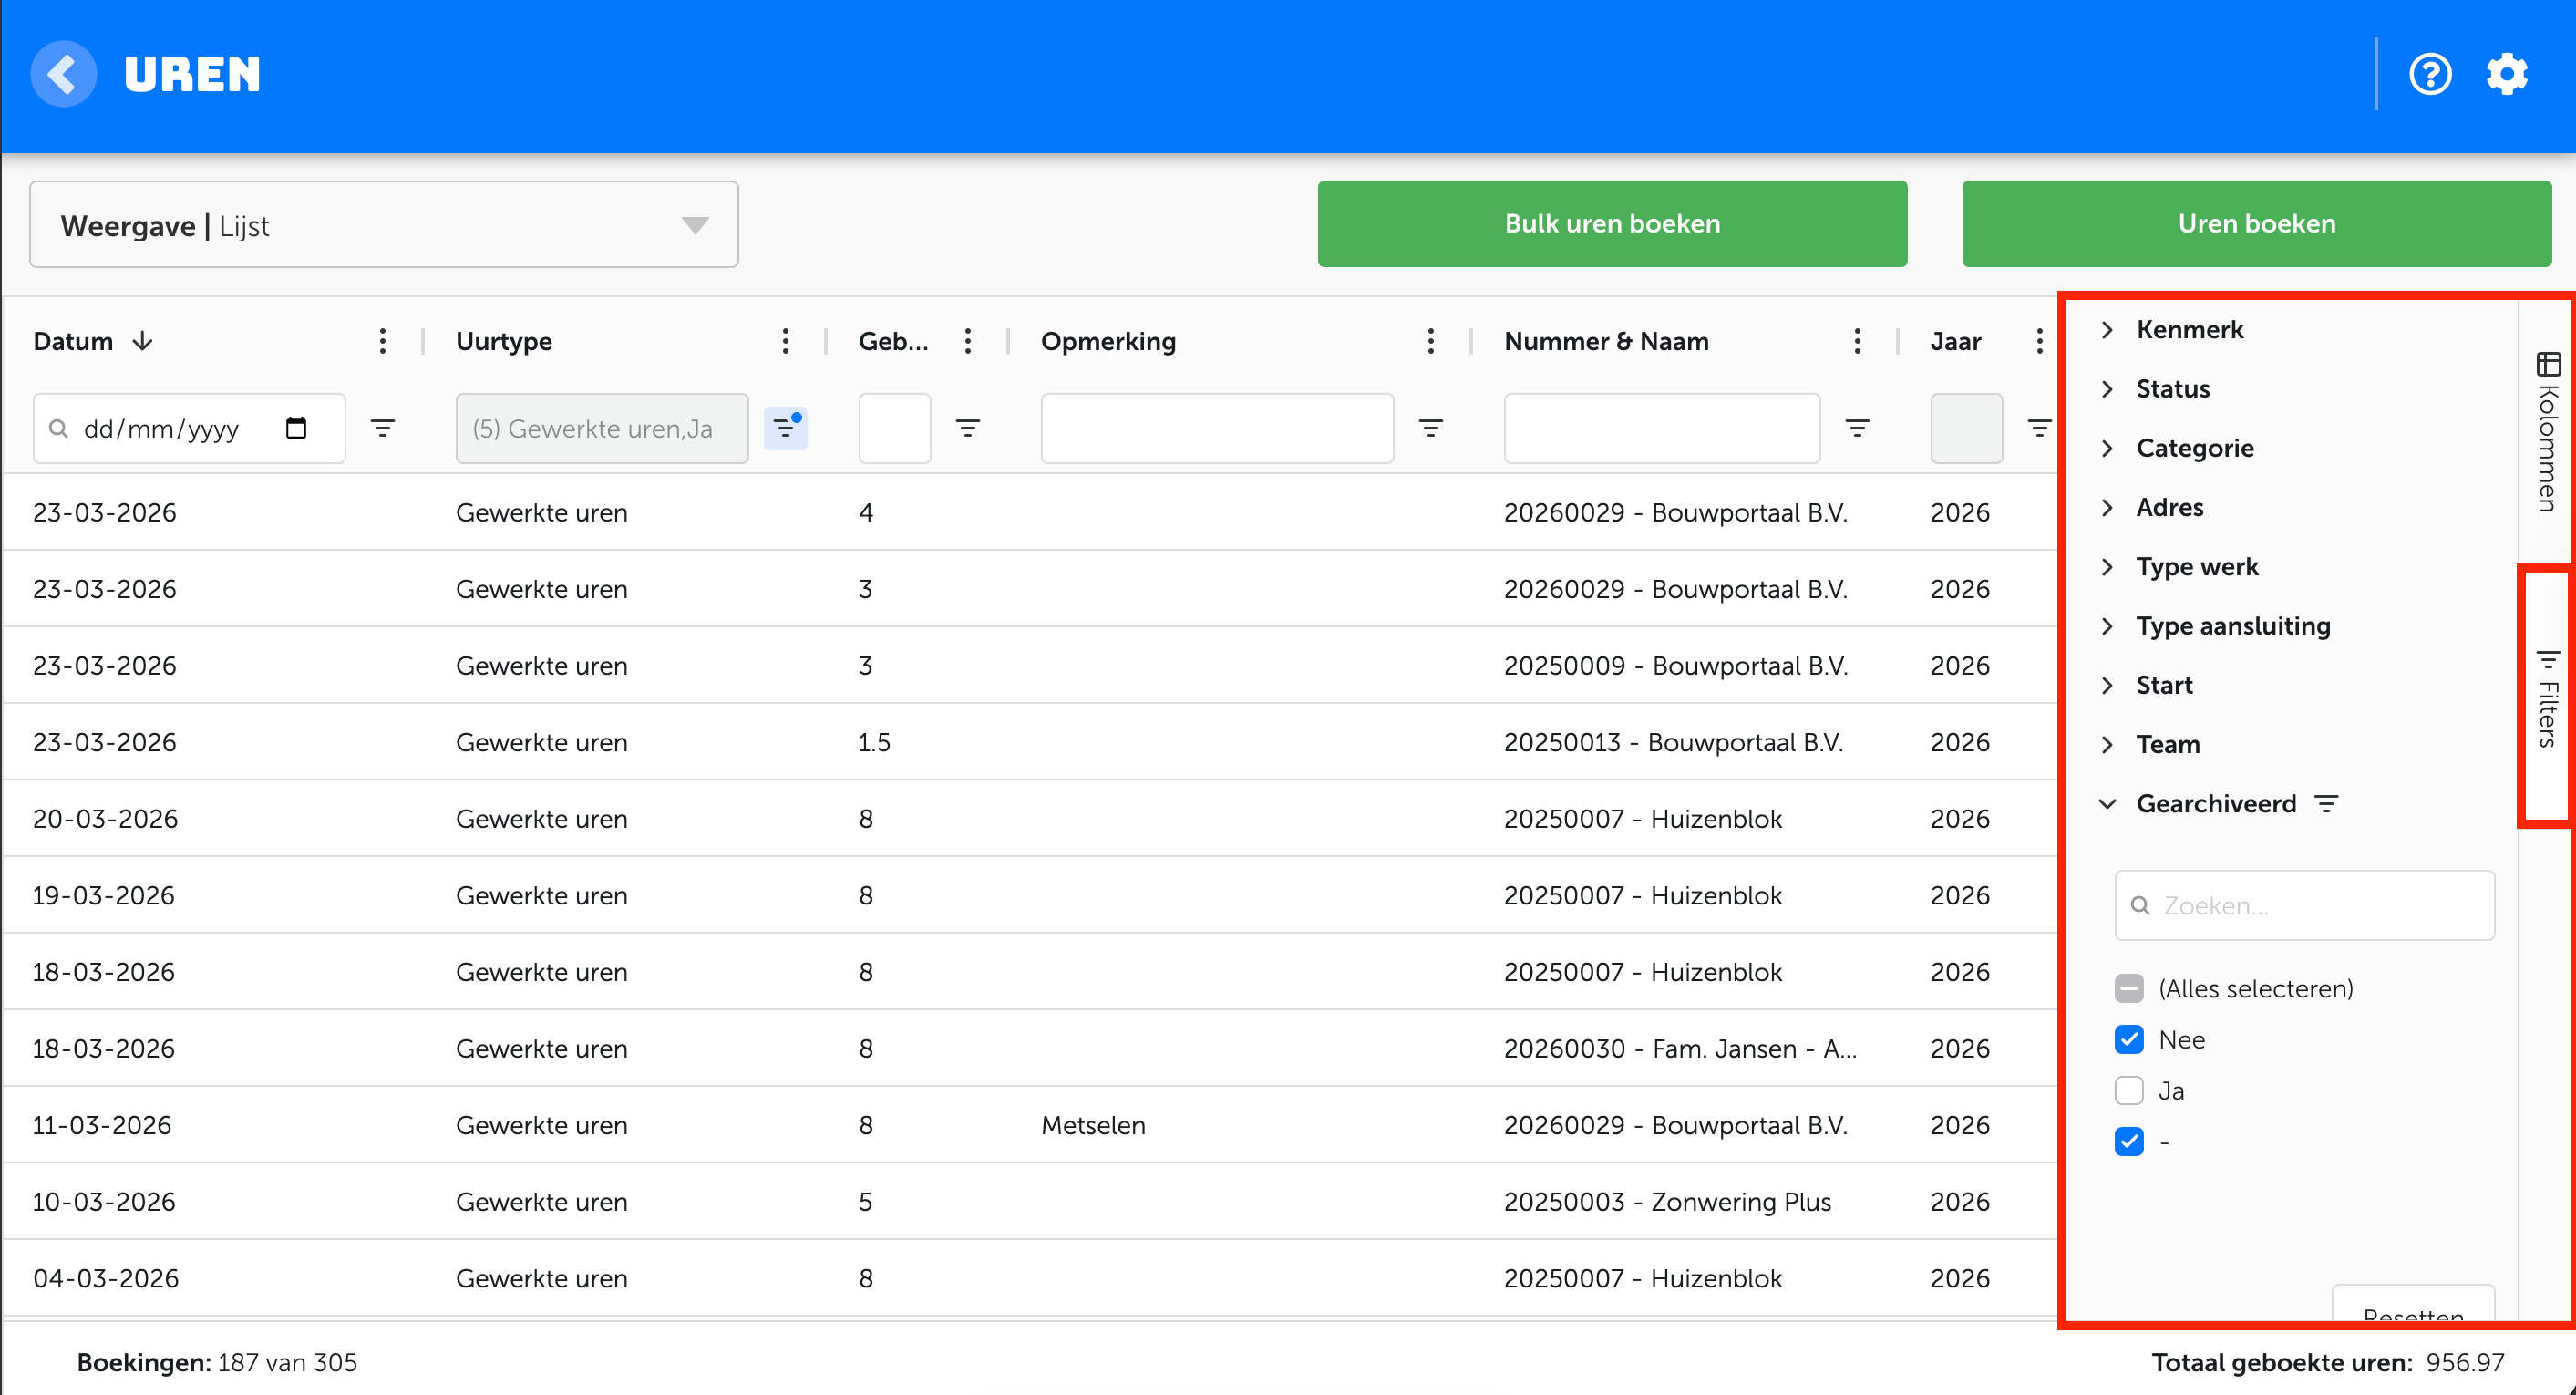
Task: Click the date 11-03-2026
Action: coord(102,1126)
